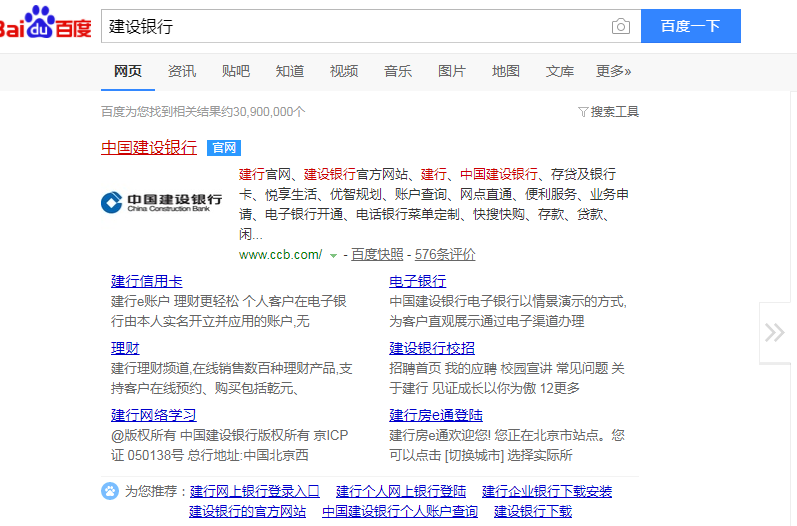Switch to the 贴吧 tab
This screenshot has width=797, height=526.
236,71
